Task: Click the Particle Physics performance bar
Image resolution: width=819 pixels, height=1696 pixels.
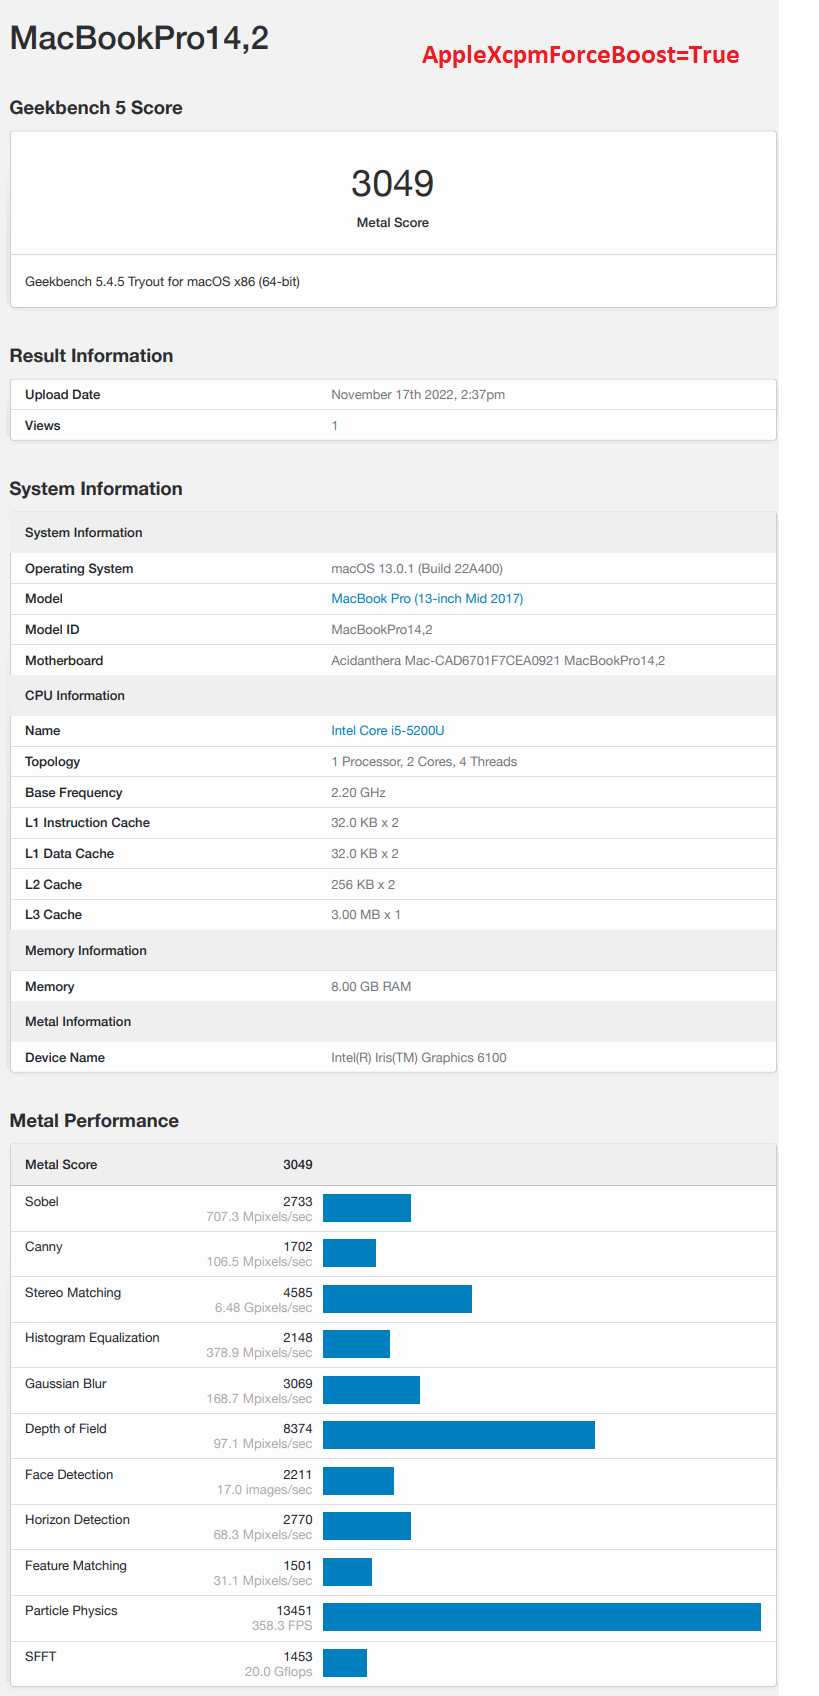Action: click(542, 1617)
